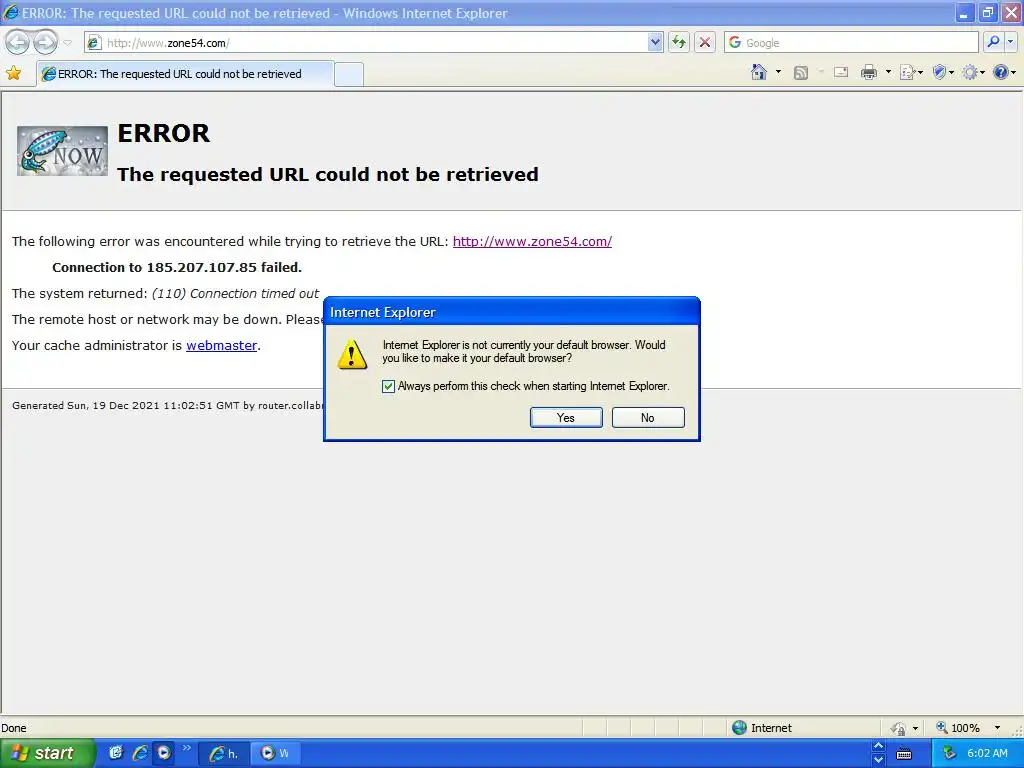Click the Print icon
This screenshot has width=1024, height=768.
[x=869, y=72]
